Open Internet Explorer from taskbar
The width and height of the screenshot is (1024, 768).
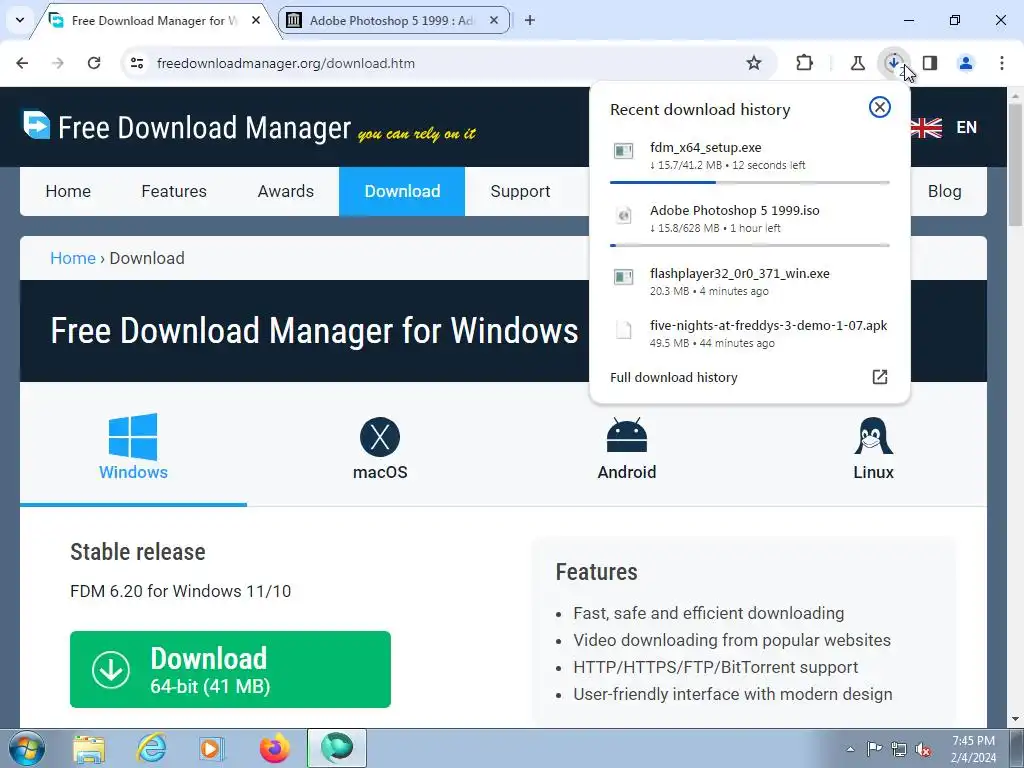[x=151, y=748]
